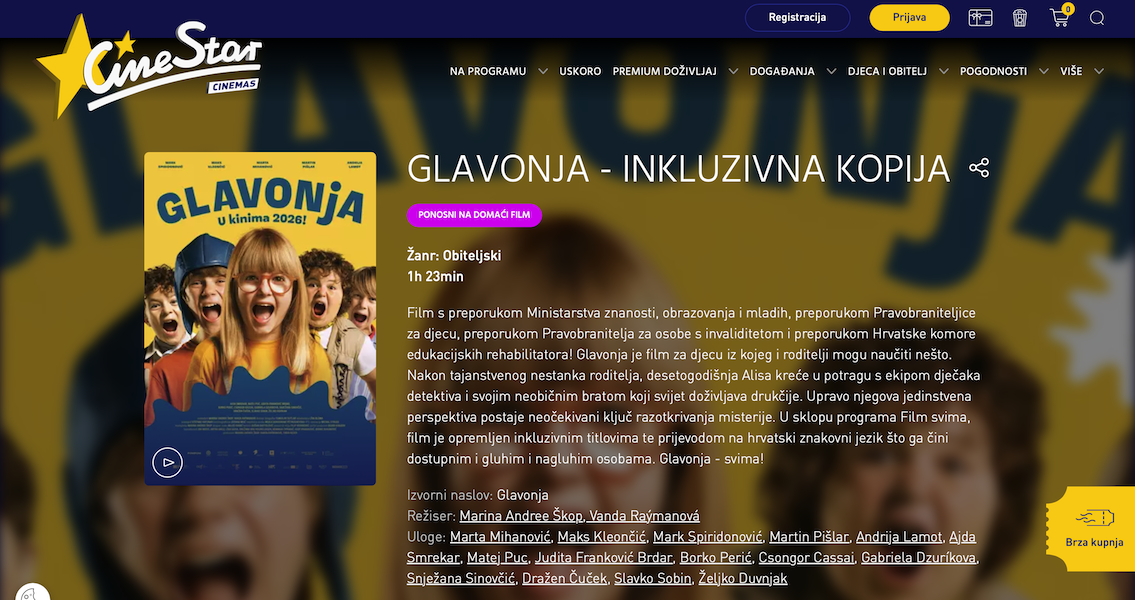Image resolution: width=1135 pixels, height=600 pixels.
Task: Expand the Na programu menu chevron
Action: coord(543,71)
